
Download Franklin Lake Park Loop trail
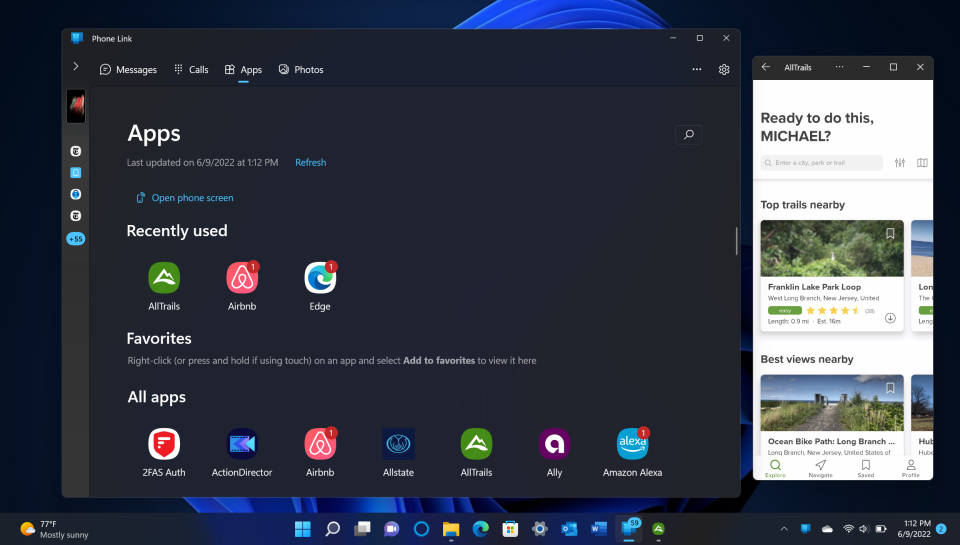pos(890,318)
